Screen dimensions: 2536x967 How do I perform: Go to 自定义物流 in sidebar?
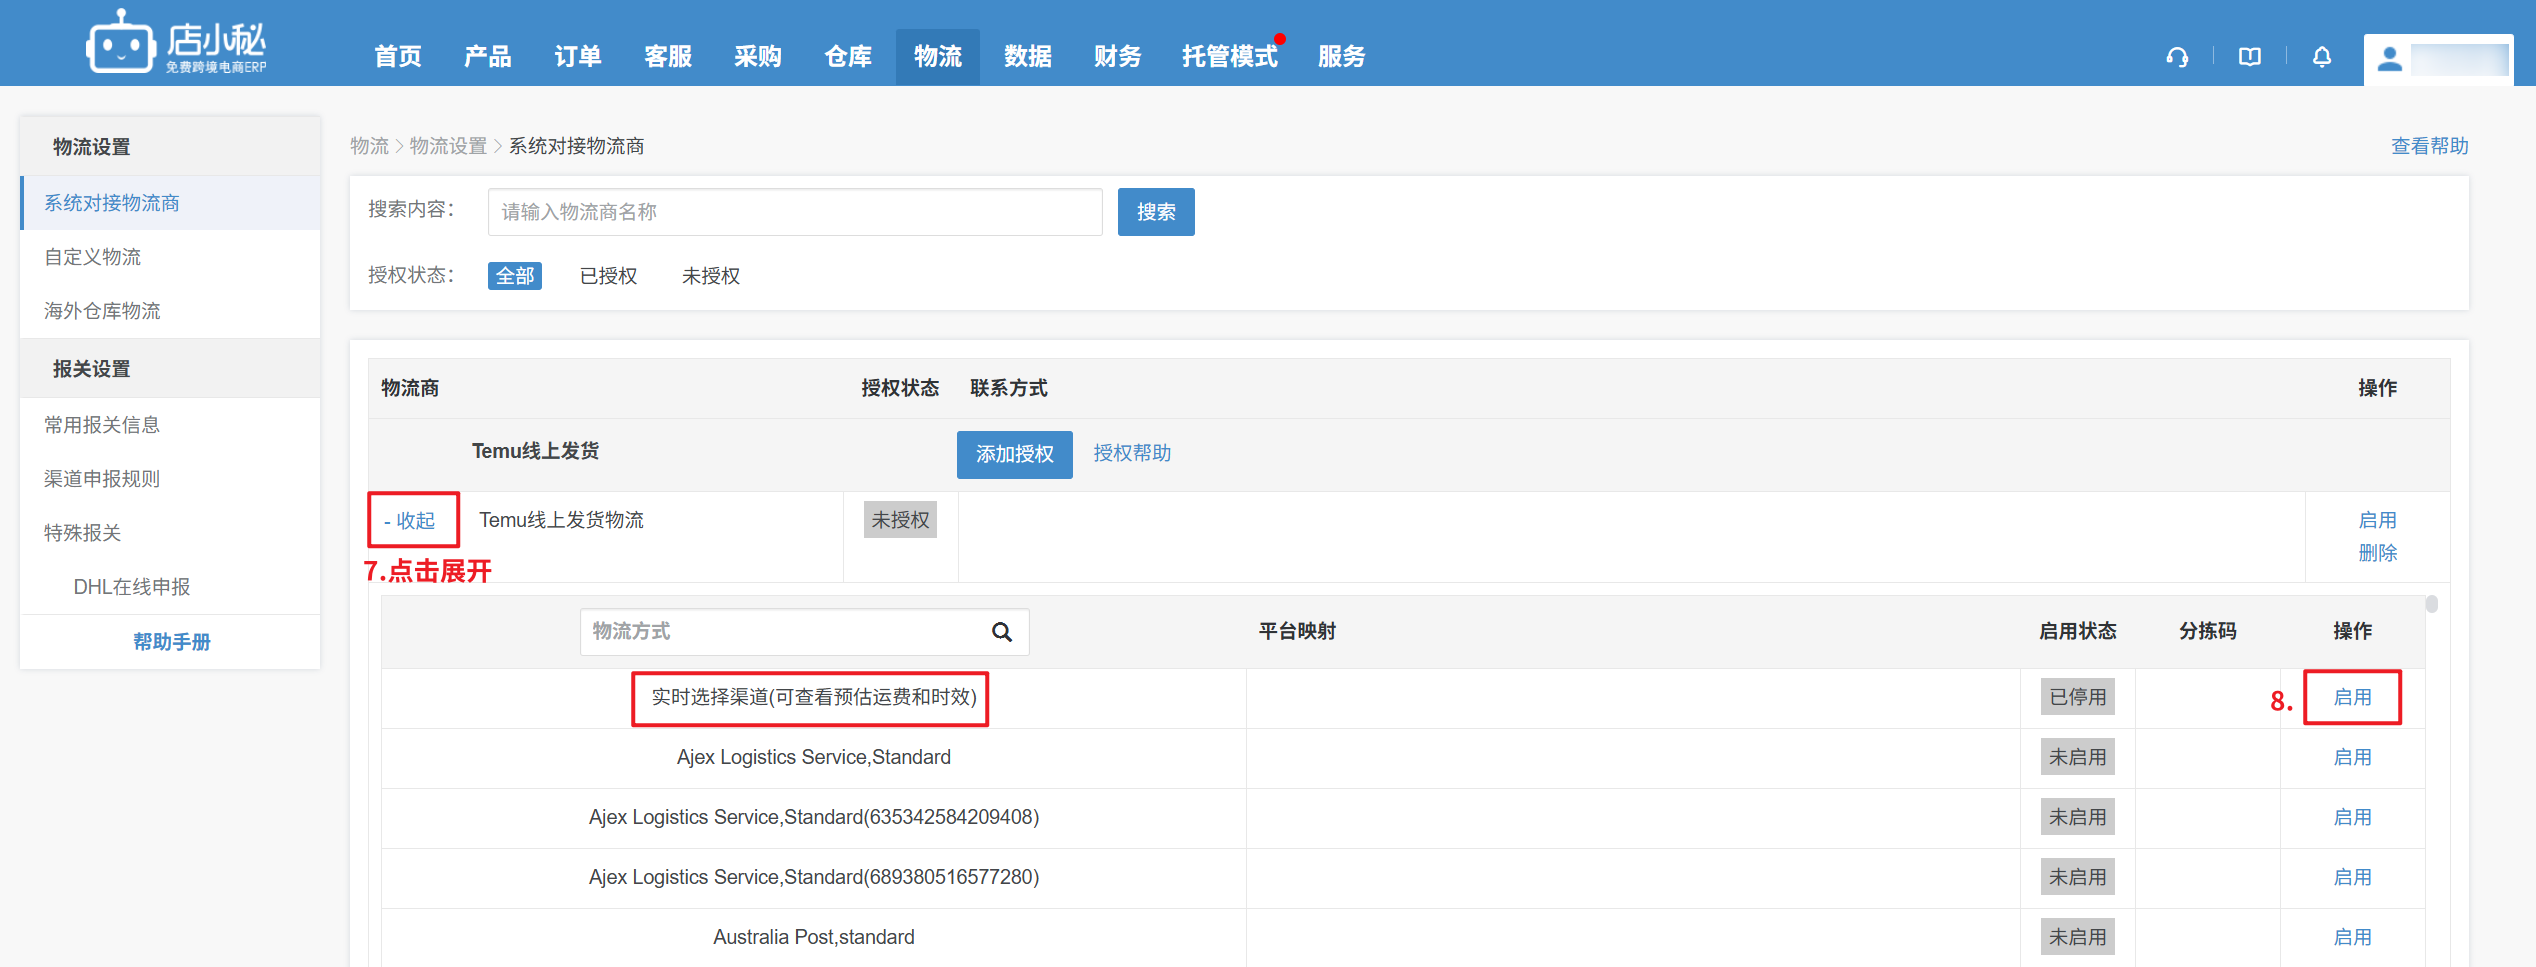click(93, 257)
